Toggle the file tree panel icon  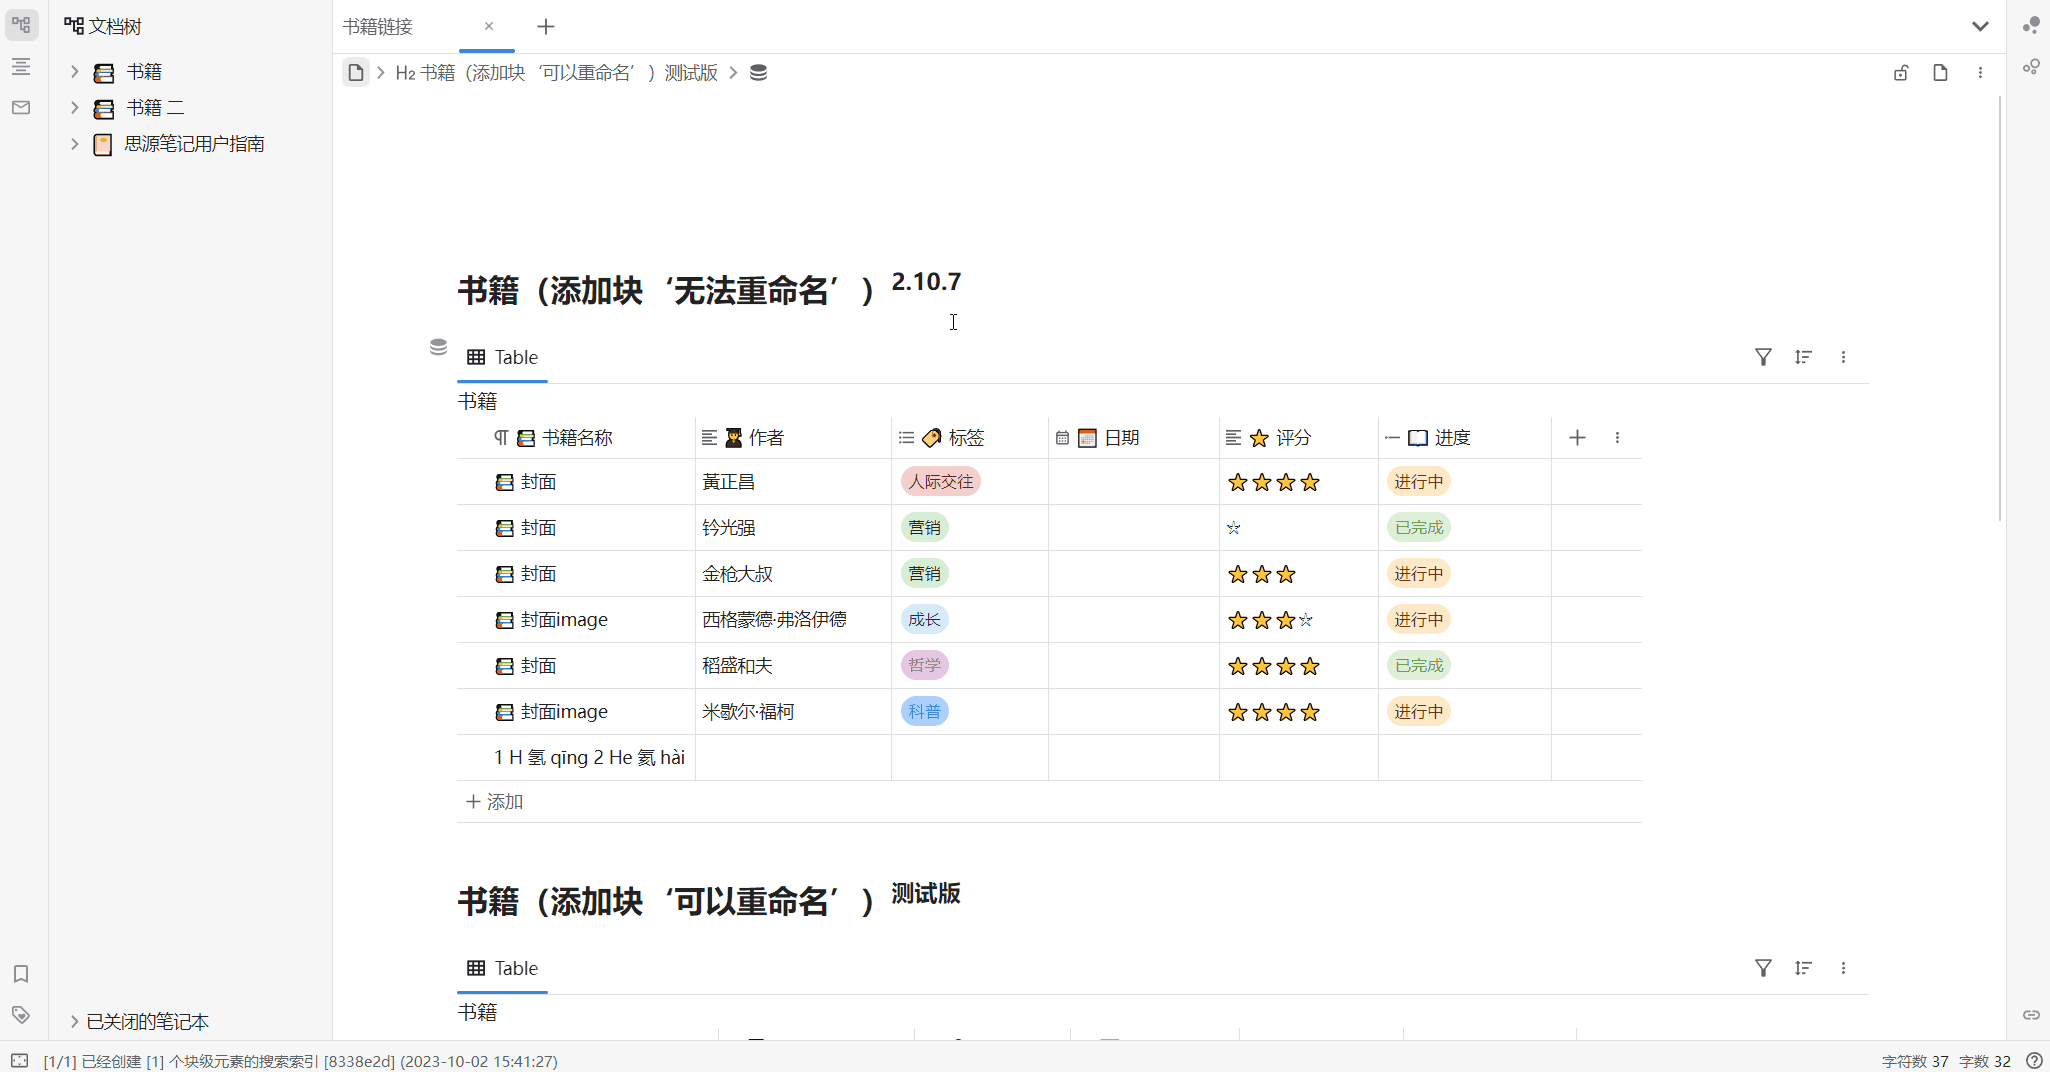click(21, 25)
